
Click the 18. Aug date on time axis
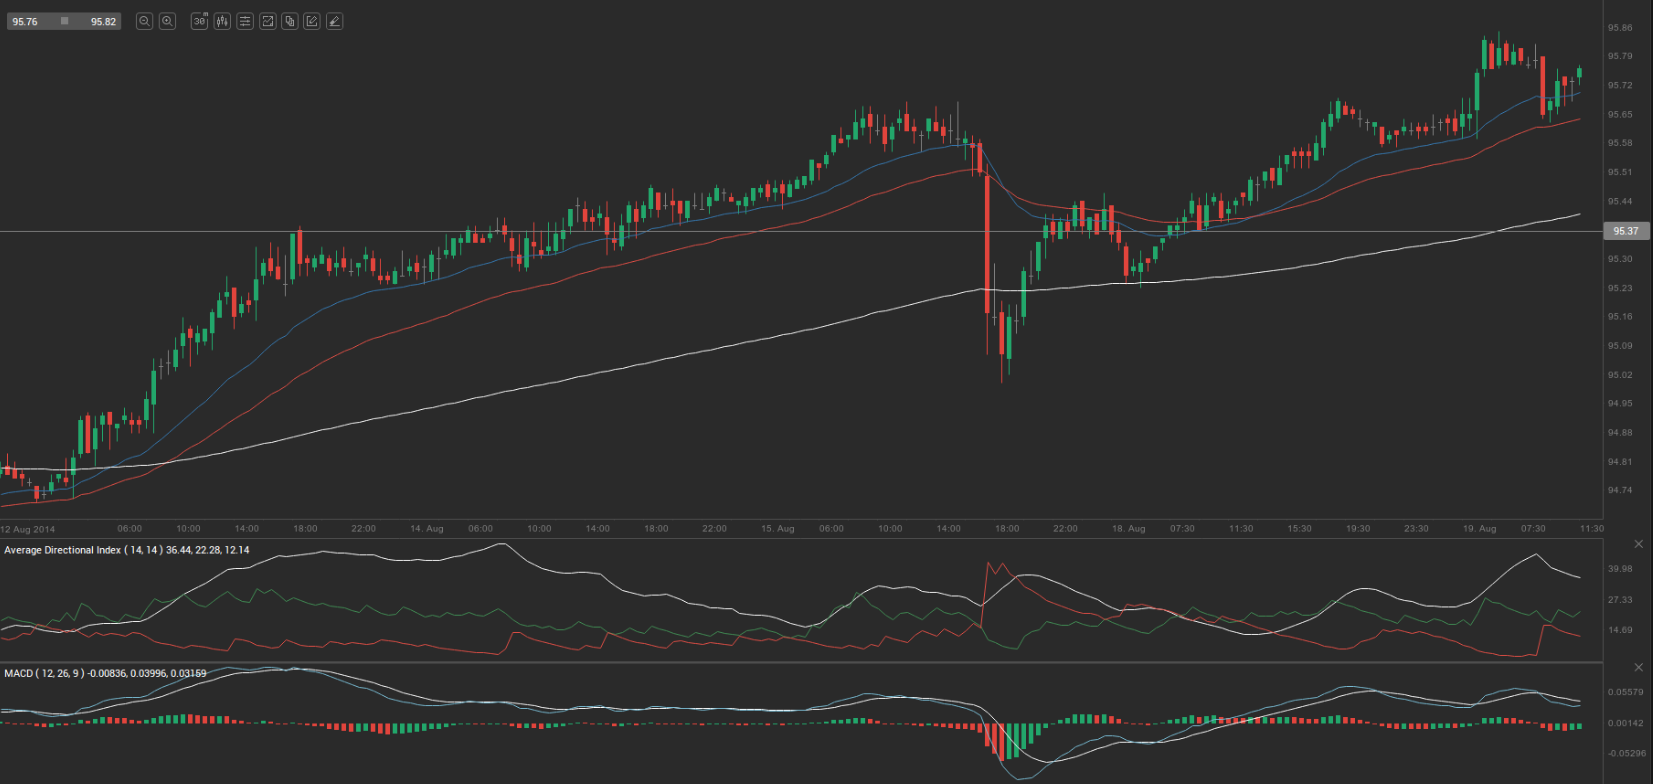pos(1128,528)
